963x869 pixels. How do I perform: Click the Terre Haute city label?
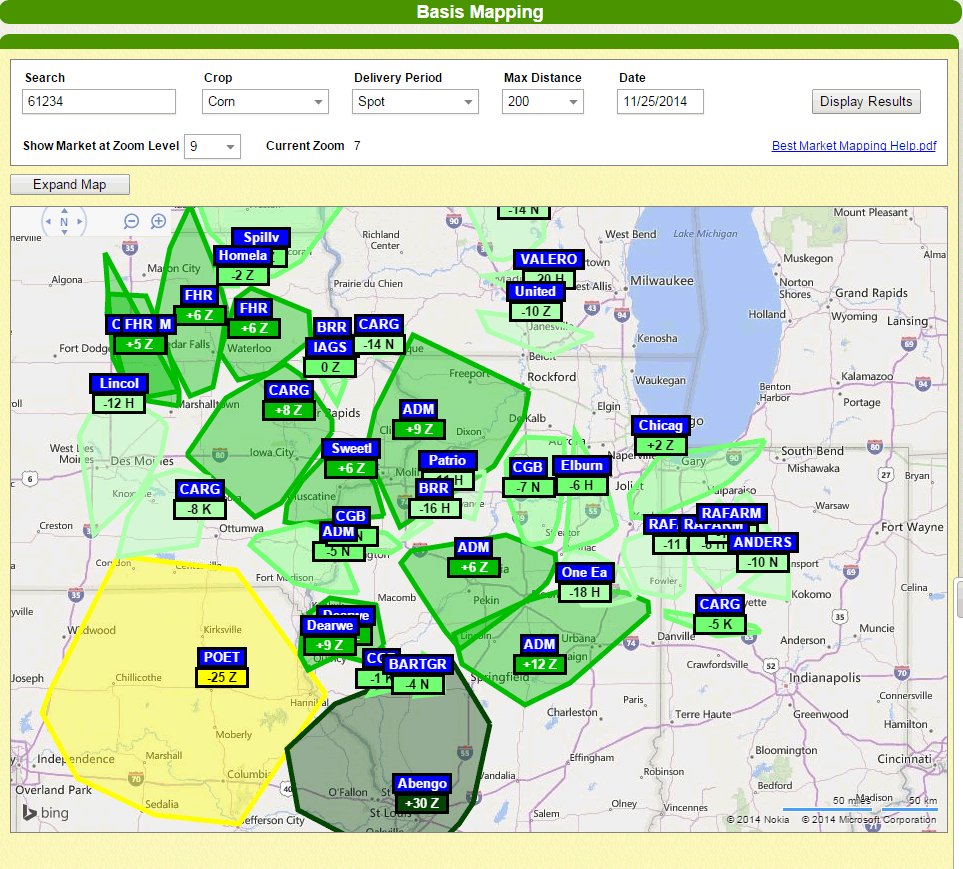pyautogui.click(x=703, y=714)
